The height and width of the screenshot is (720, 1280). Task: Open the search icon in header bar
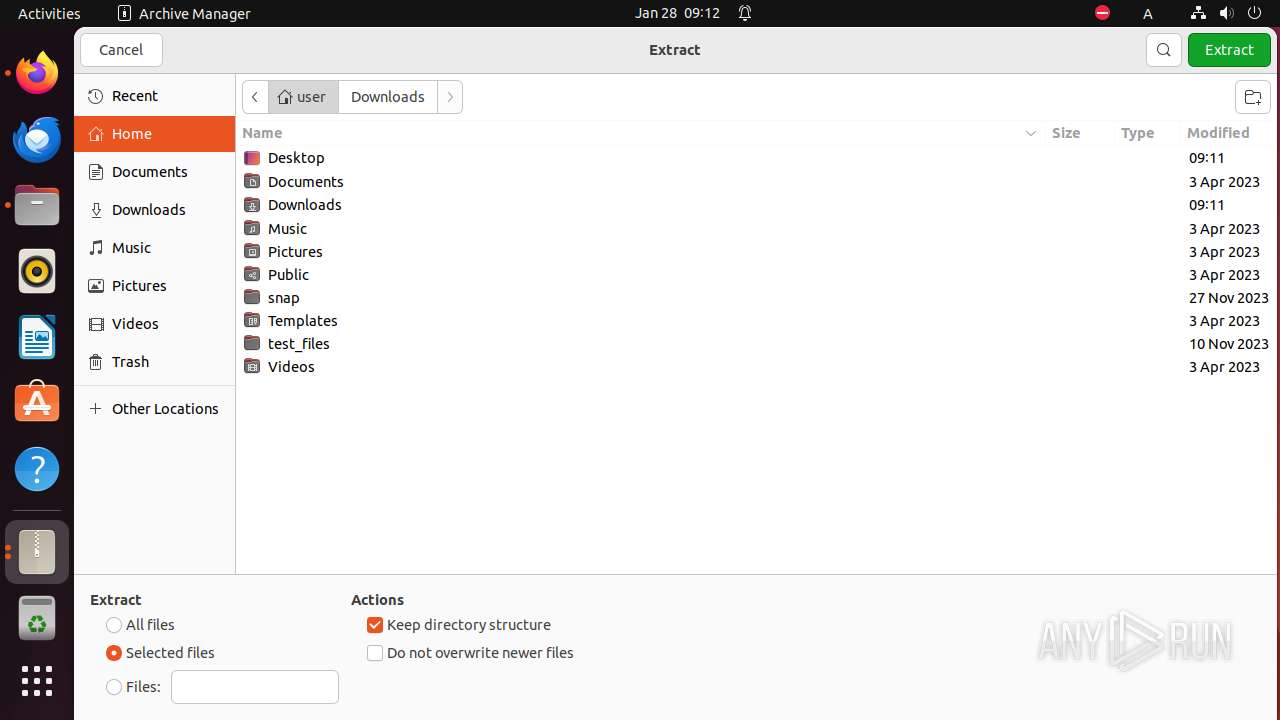[x=1164, y=50]
